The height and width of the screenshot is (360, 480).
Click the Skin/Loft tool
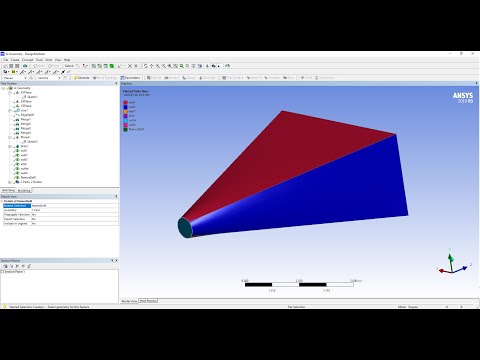pyautogui.click(x=207, y=78)
